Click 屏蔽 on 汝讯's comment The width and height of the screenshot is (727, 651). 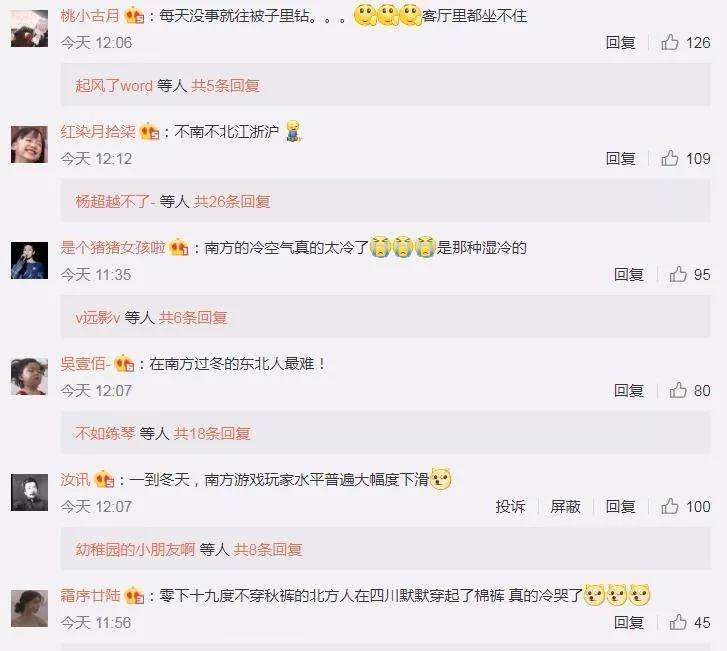point(565,506)
